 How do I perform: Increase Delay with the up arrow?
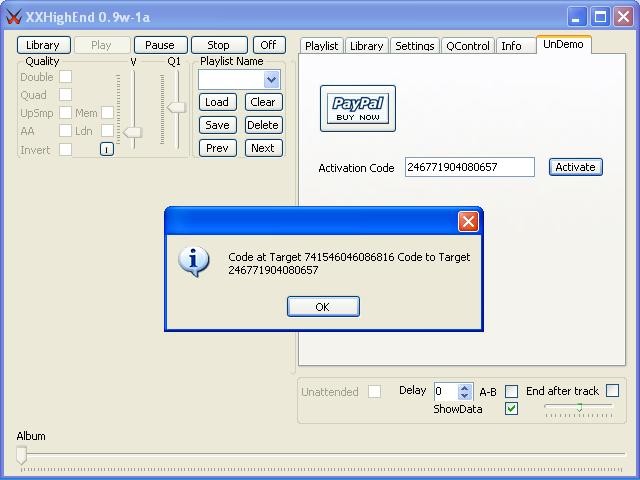pos(464,388)
